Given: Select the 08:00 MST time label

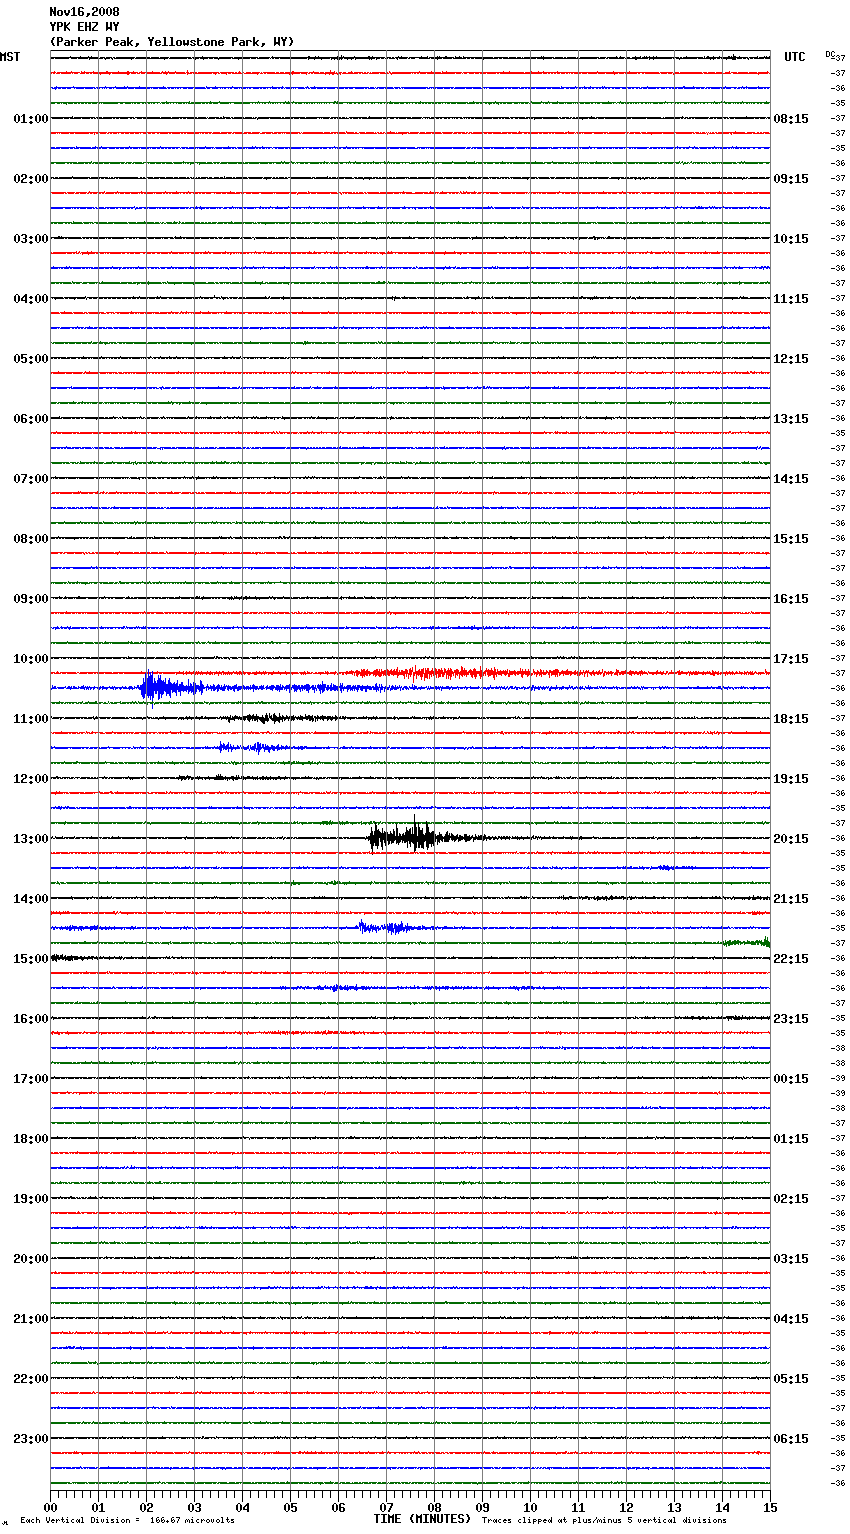Looking at the screenshot, I should pyautogui.click(x=30, y=539).
